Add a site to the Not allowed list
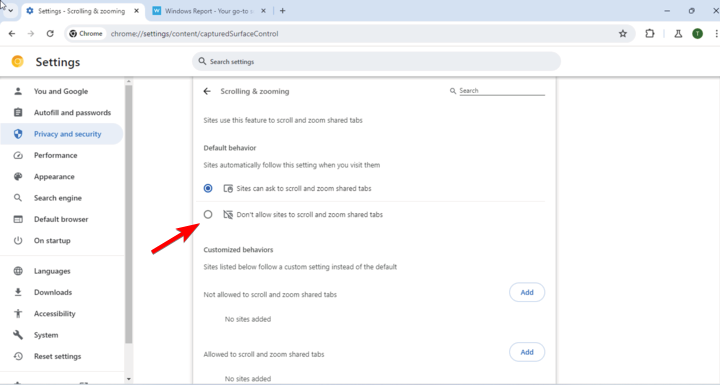720x385 pixels. click(x=527, y=292)
